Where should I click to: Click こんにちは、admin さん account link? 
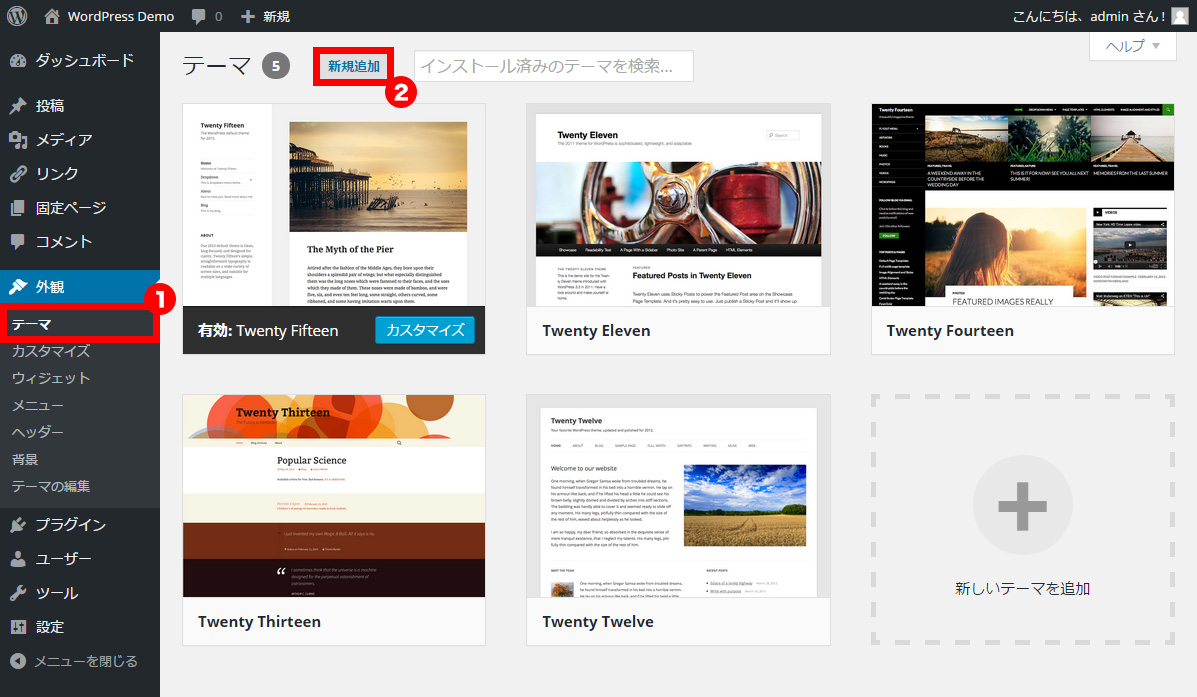pyautogui.click(x=1089, y=16)
